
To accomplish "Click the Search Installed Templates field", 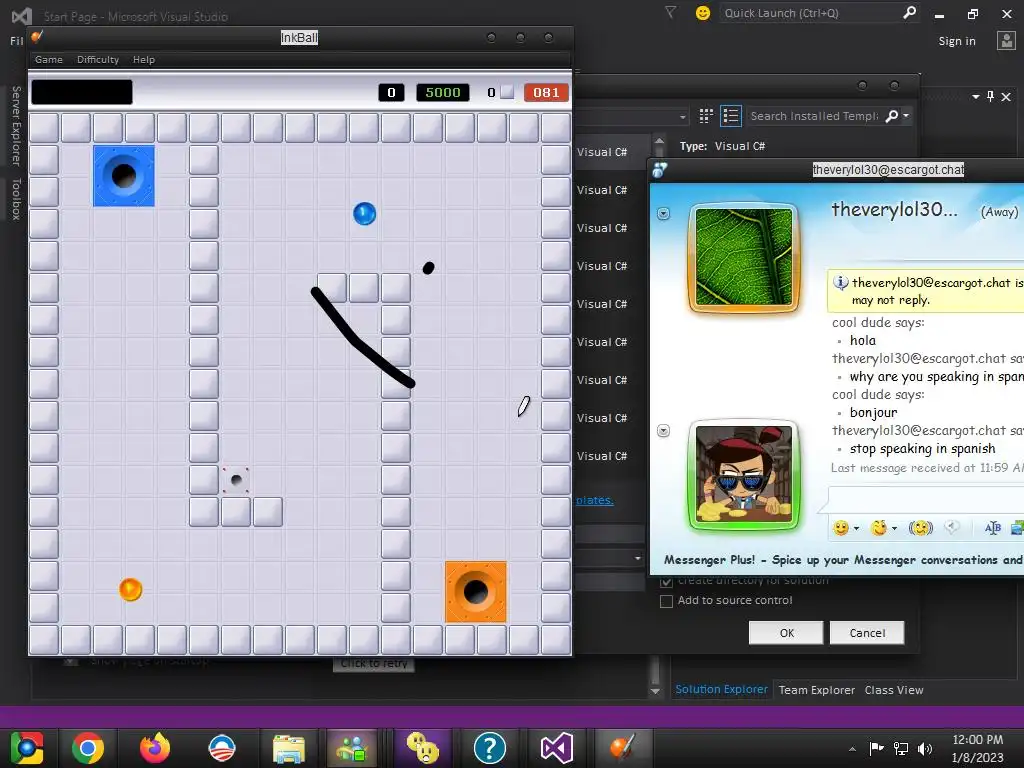I will coord(814,116).
